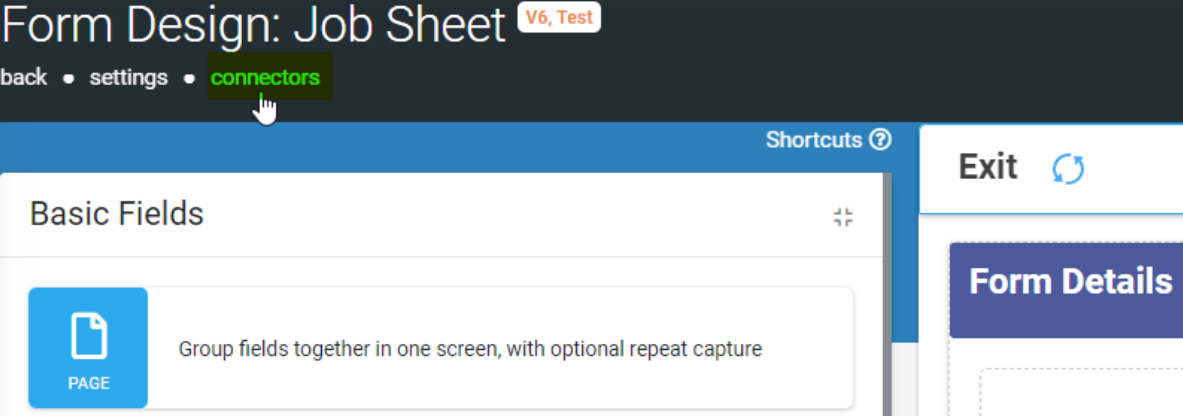Click the dashed empty area under Form Details
The image size is (1183, 416).
click(x=1081, y=393)
